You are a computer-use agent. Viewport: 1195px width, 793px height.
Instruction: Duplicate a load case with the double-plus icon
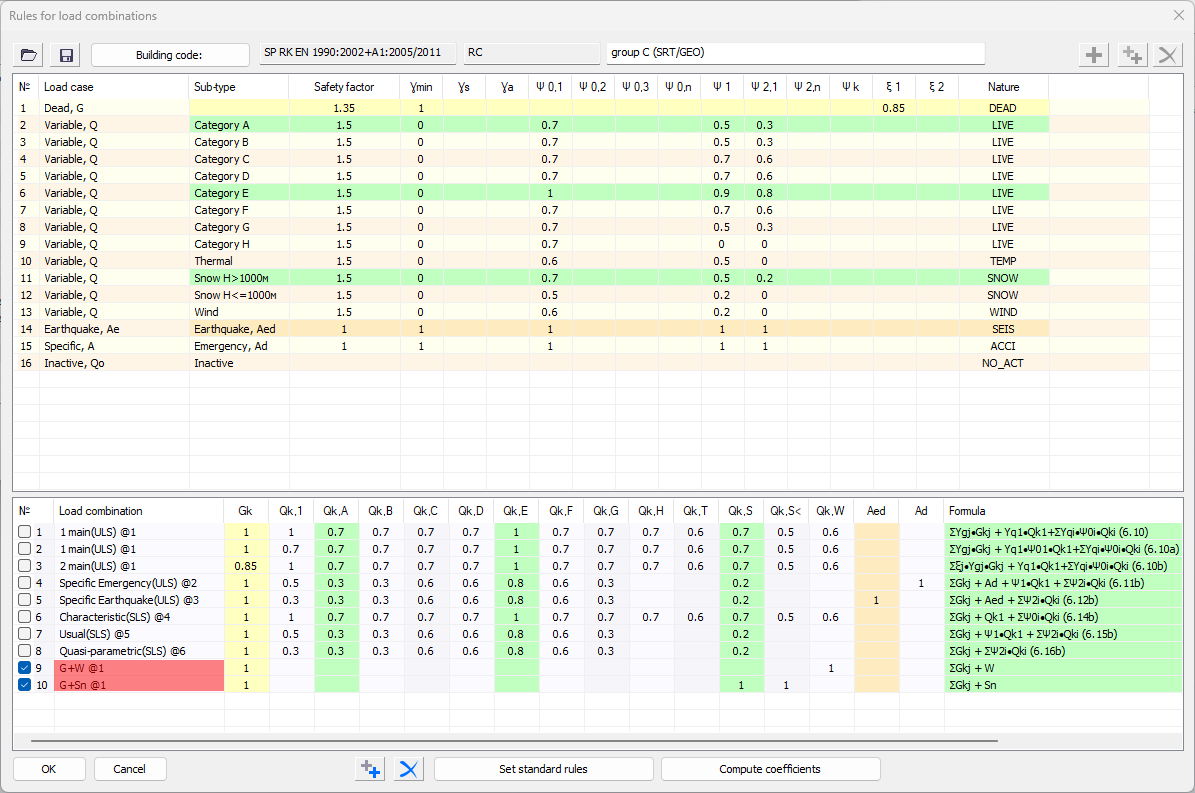click(1130, 54)
